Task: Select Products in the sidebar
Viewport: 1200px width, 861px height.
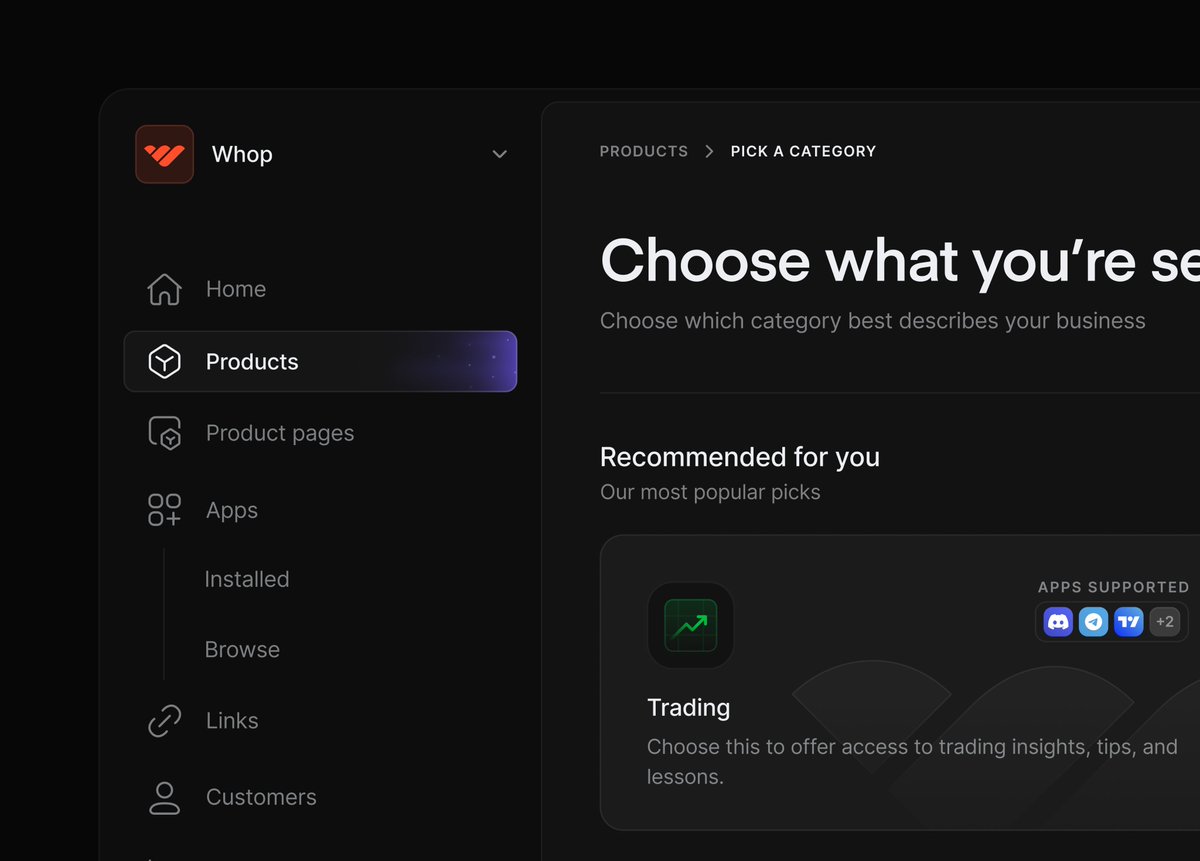Action: (320, 361)
